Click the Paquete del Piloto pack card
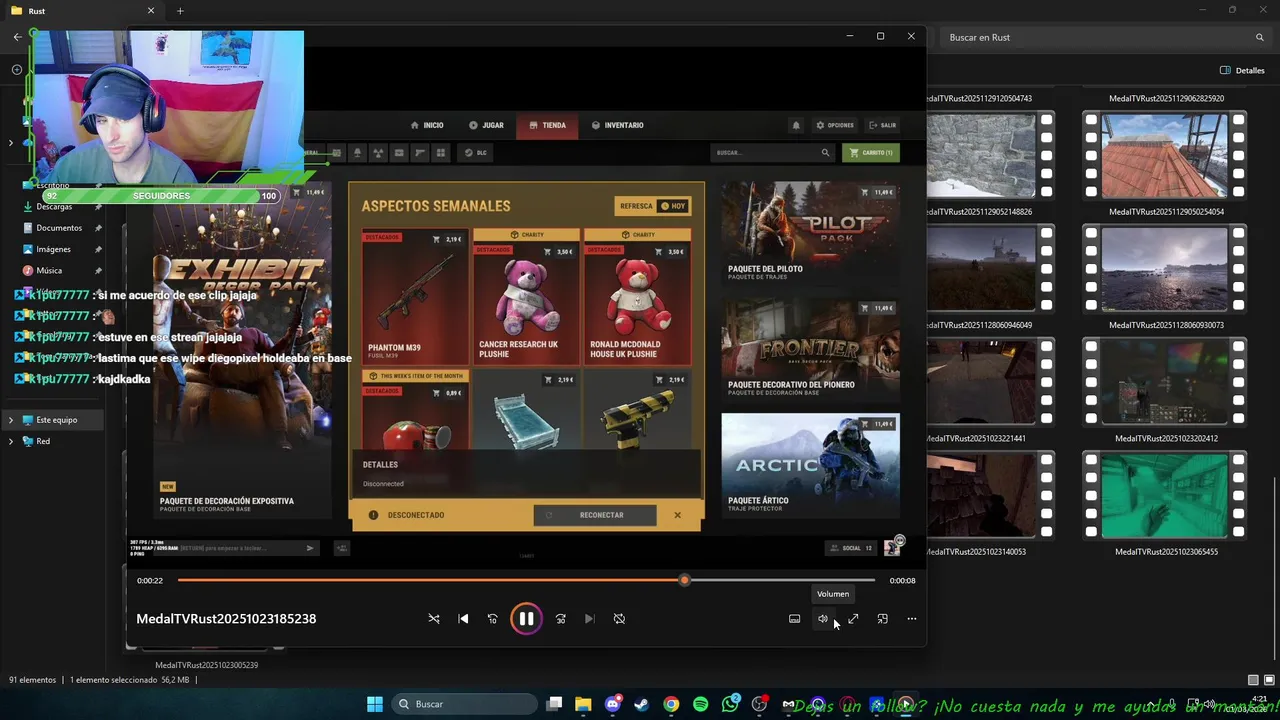The height and width of the screenshot is (720, 1280). tap(810, 233)
